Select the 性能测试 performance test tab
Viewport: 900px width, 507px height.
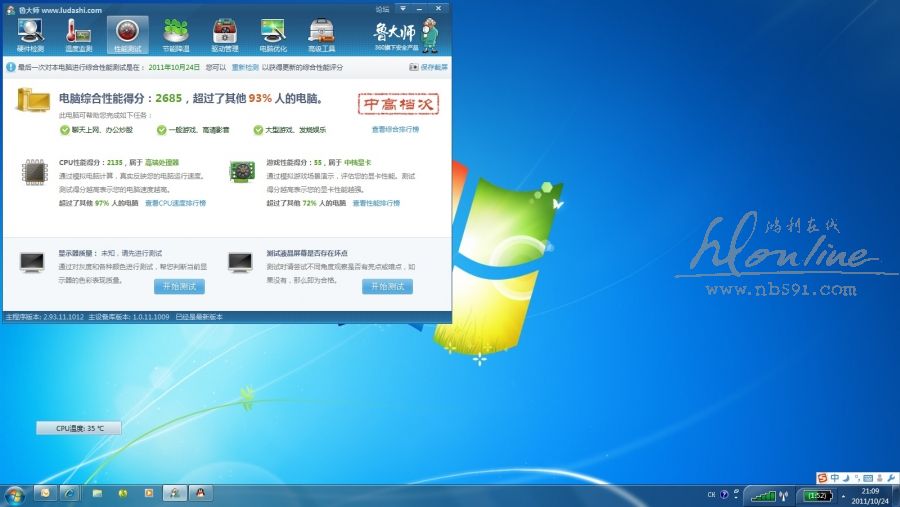127,35
